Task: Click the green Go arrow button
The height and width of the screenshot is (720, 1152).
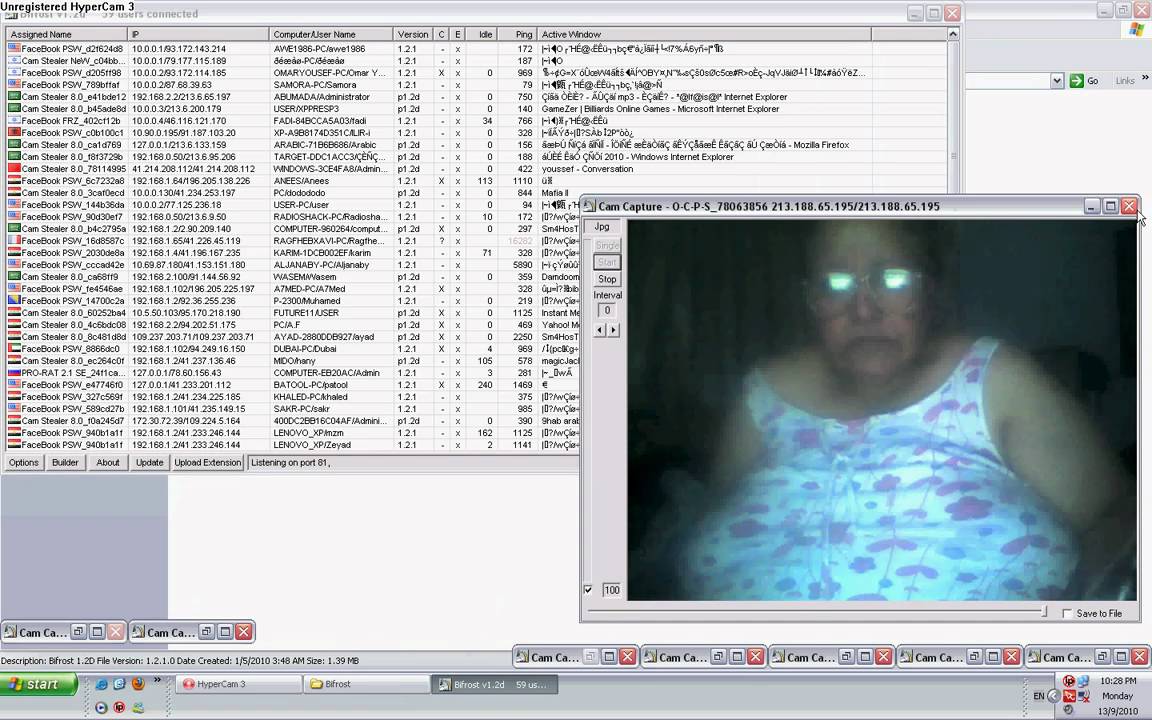Action: (x=1077, y=81)
